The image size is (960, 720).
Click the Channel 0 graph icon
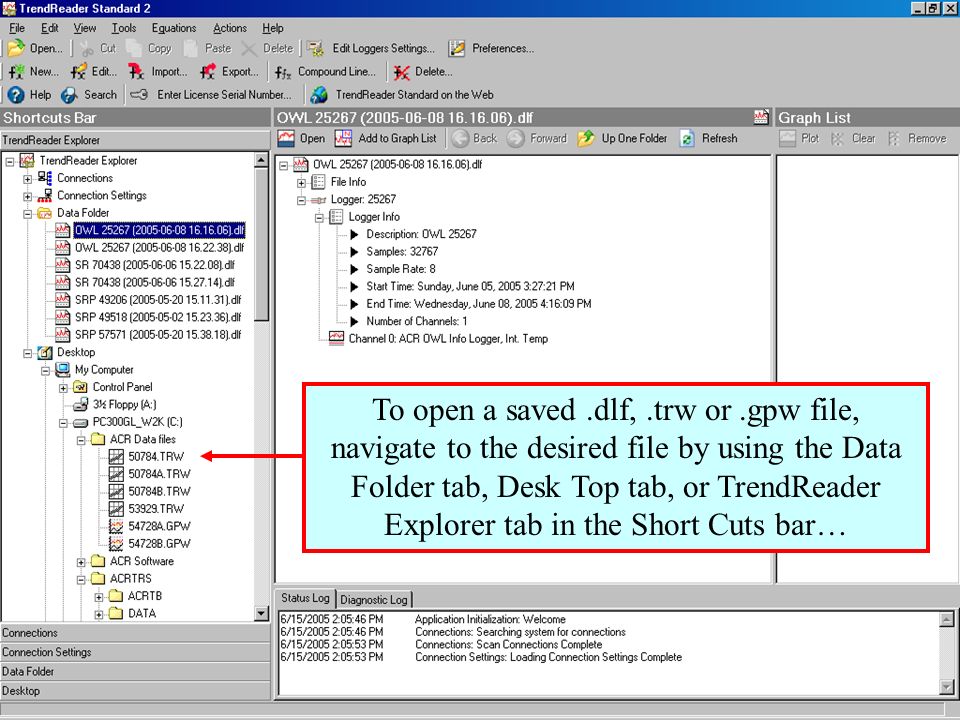(336, 339)
